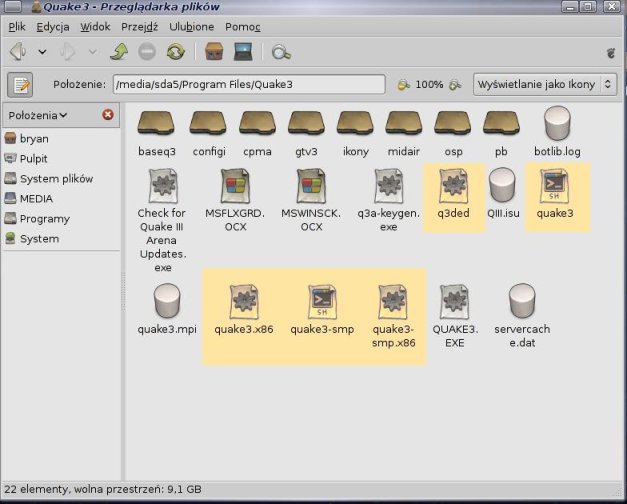
Task: Open the 'Wyświetlanie jako Ikony' view selector
Action: pos(545,84)
